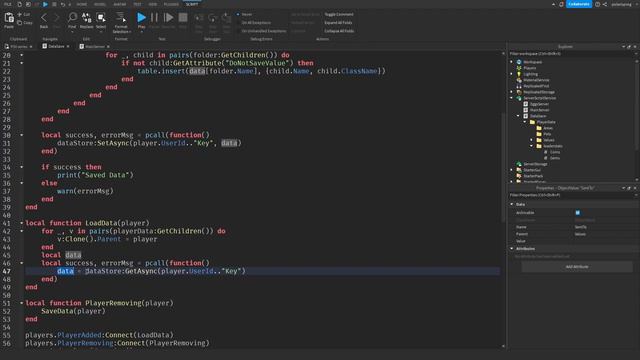The width and height of the screenshot is (640, 360).
Task: Collapse the fold arrow at PlayerRemoving function
Action: (x=22, y=303)
